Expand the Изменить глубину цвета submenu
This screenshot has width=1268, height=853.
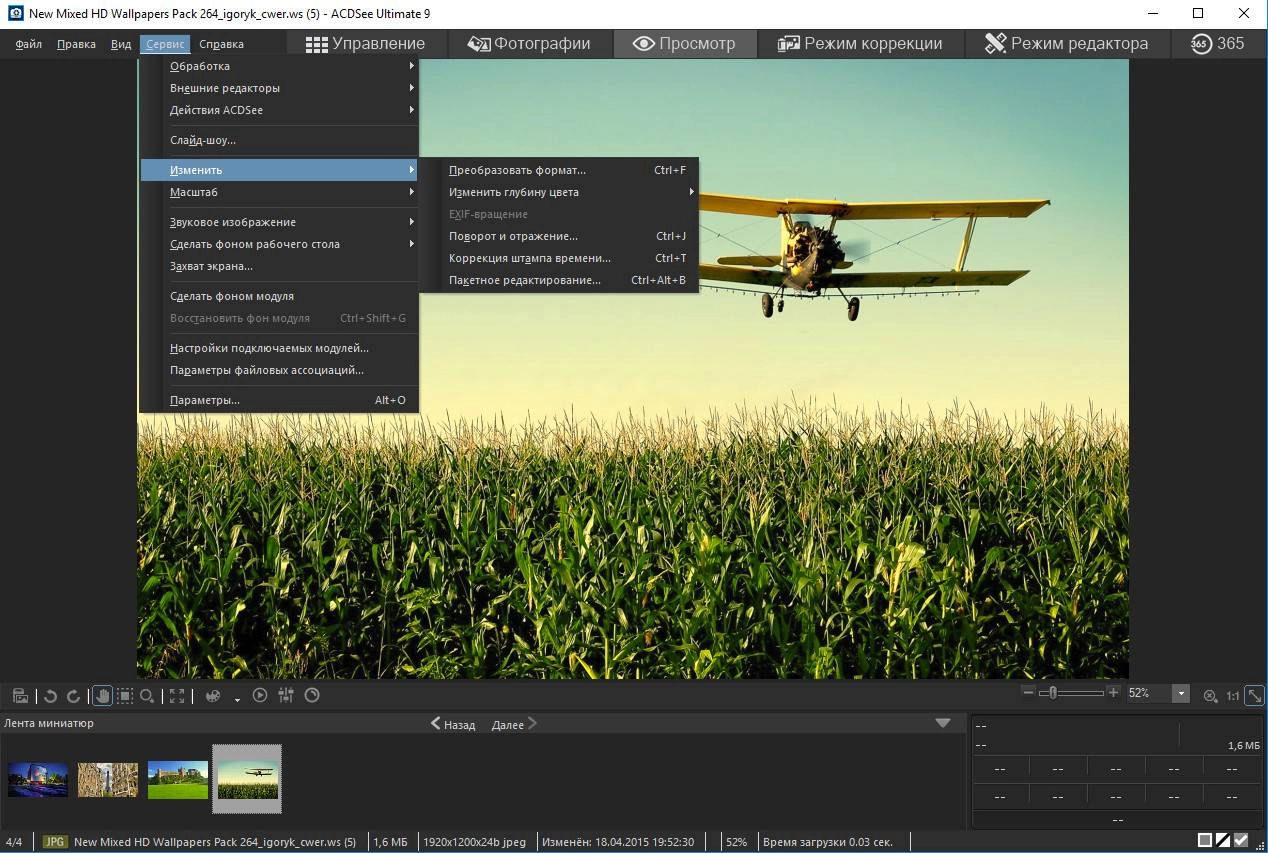pyautogui.click(x=558, y=192)
